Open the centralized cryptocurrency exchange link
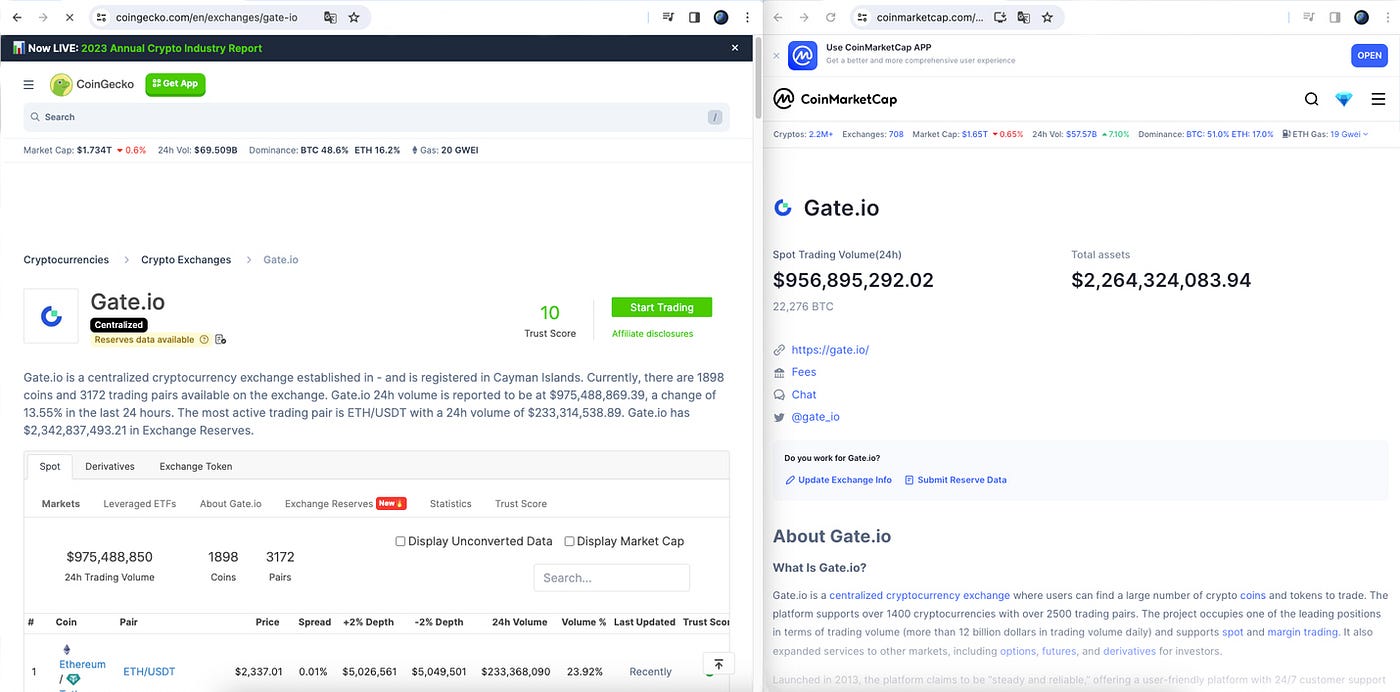This screenshot has height=692, width=1400. 919,596
